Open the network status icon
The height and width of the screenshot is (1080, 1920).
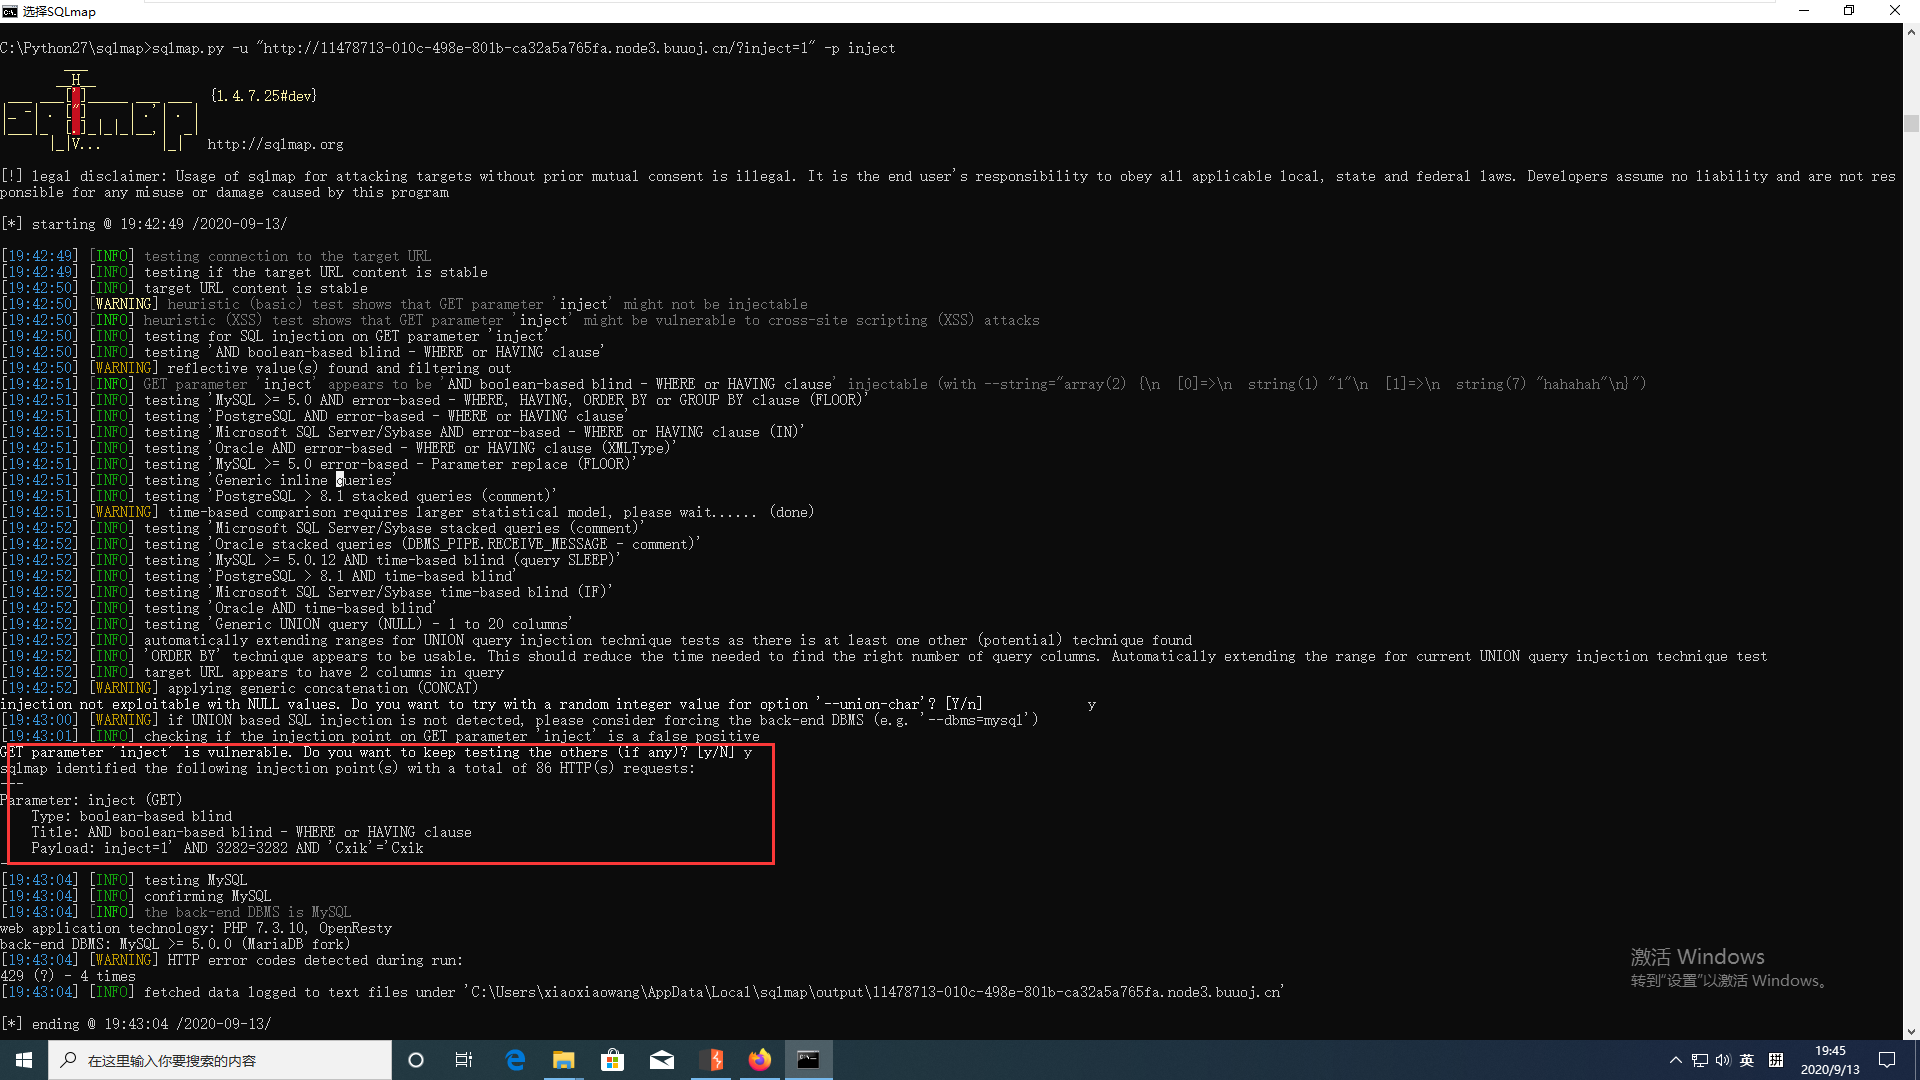pos(1699,1060)
